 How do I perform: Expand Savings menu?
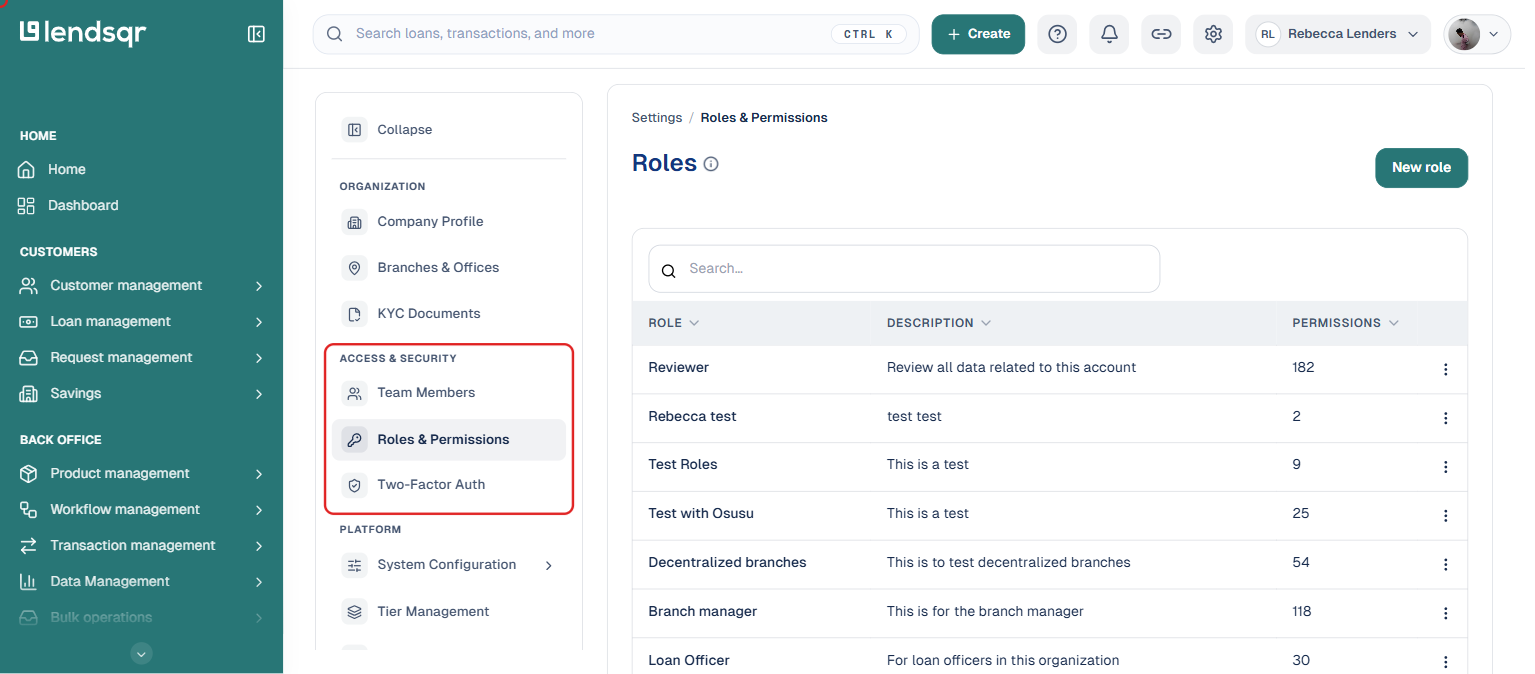[259, 394]
